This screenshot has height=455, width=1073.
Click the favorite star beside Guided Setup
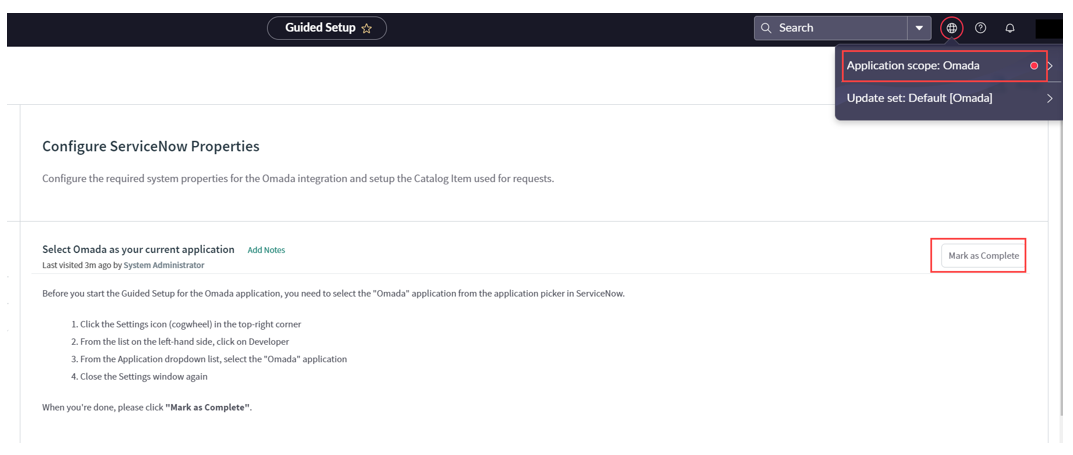pyautogui.click(x=366, y=29)
